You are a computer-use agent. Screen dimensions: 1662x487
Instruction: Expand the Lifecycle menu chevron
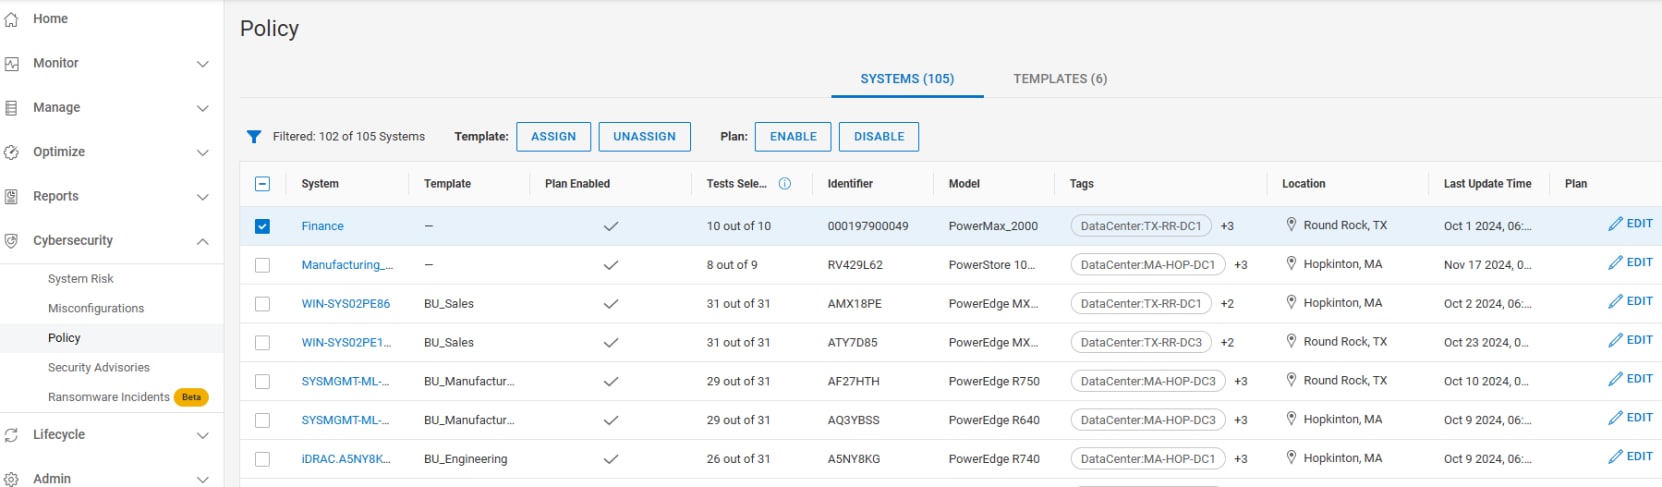tap(203, 435)
